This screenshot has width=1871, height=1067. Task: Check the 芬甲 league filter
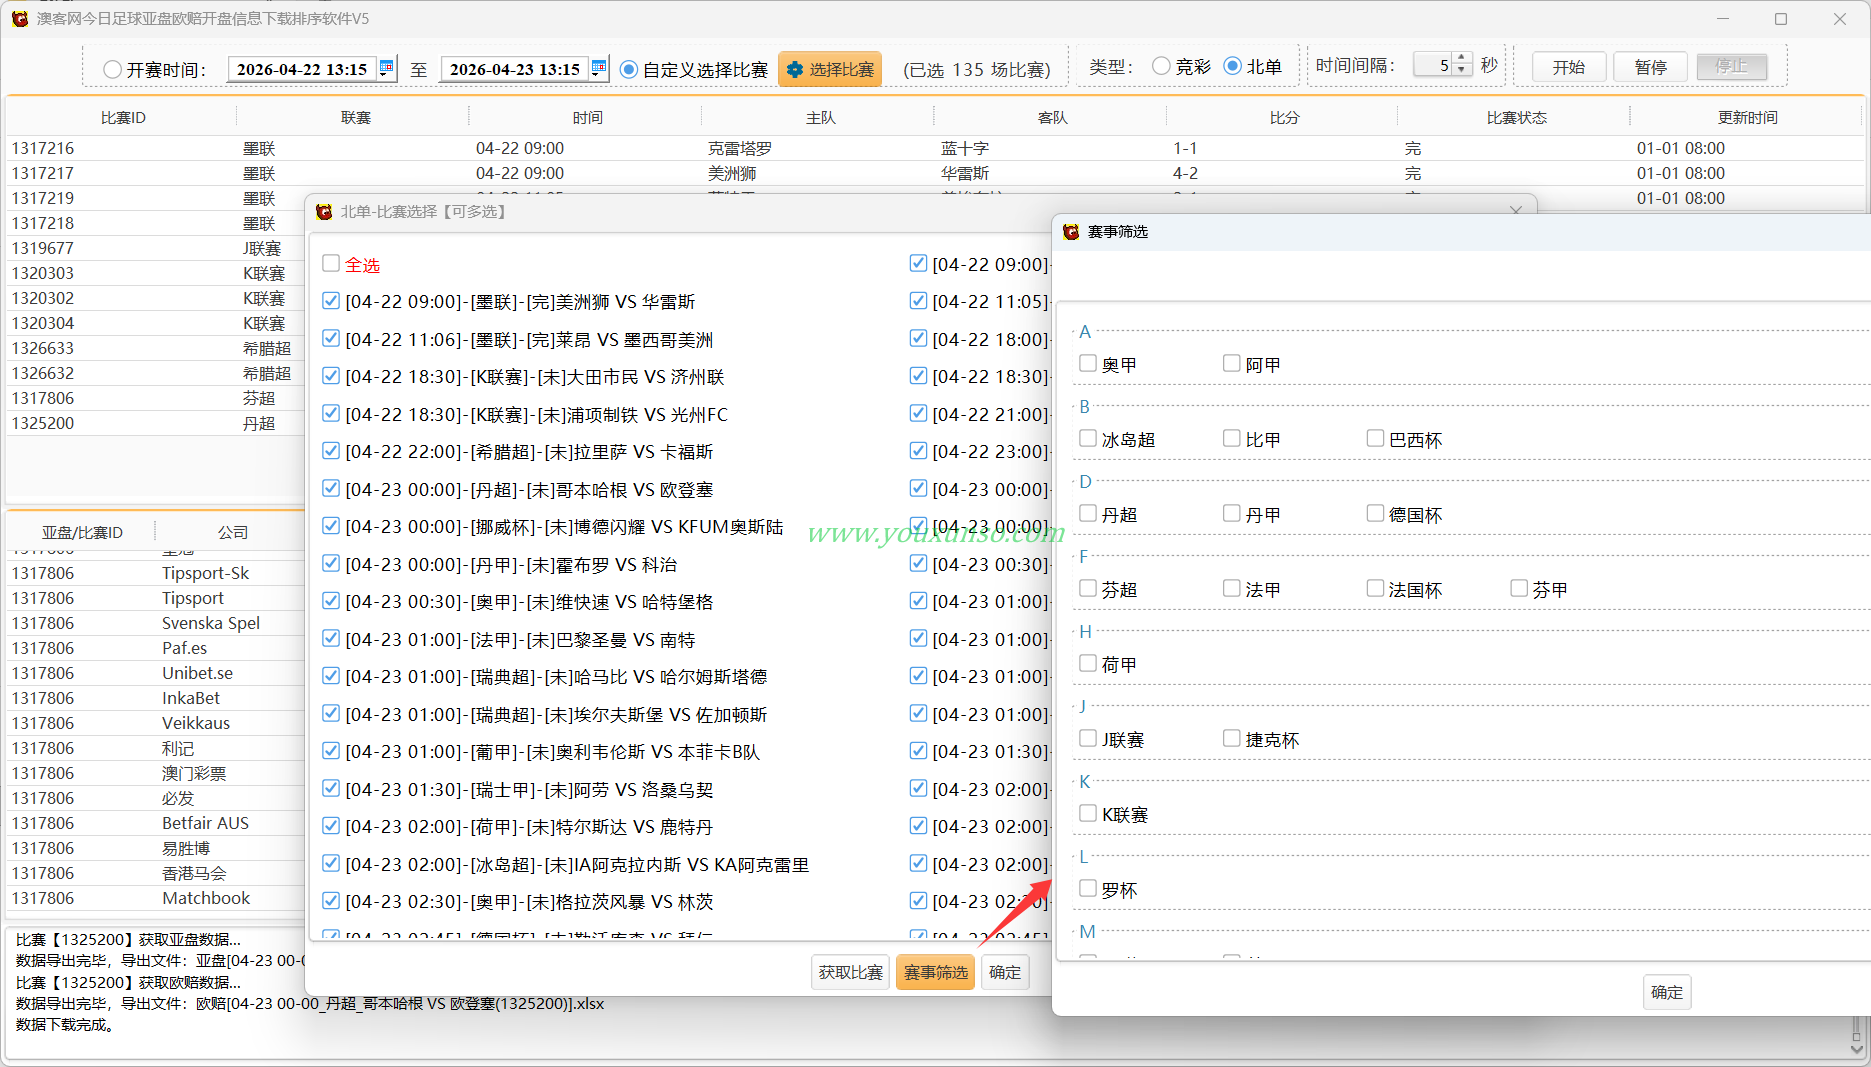[x=1520, y=589]
